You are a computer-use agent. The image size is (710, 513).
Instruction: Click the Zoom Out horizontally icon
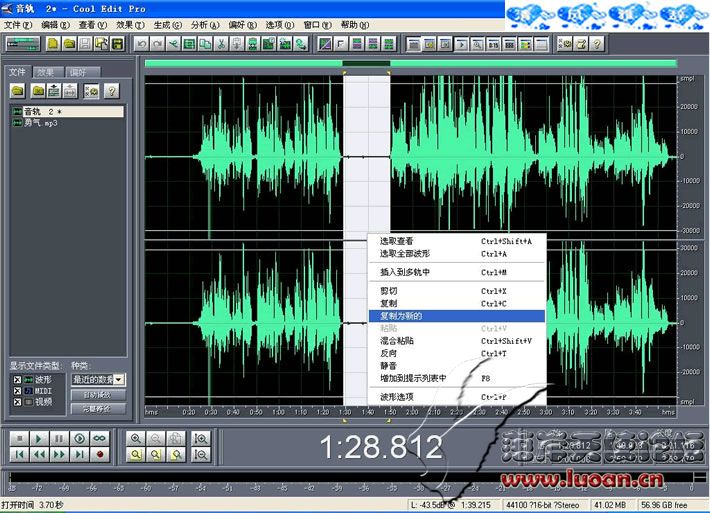(156, 438)
